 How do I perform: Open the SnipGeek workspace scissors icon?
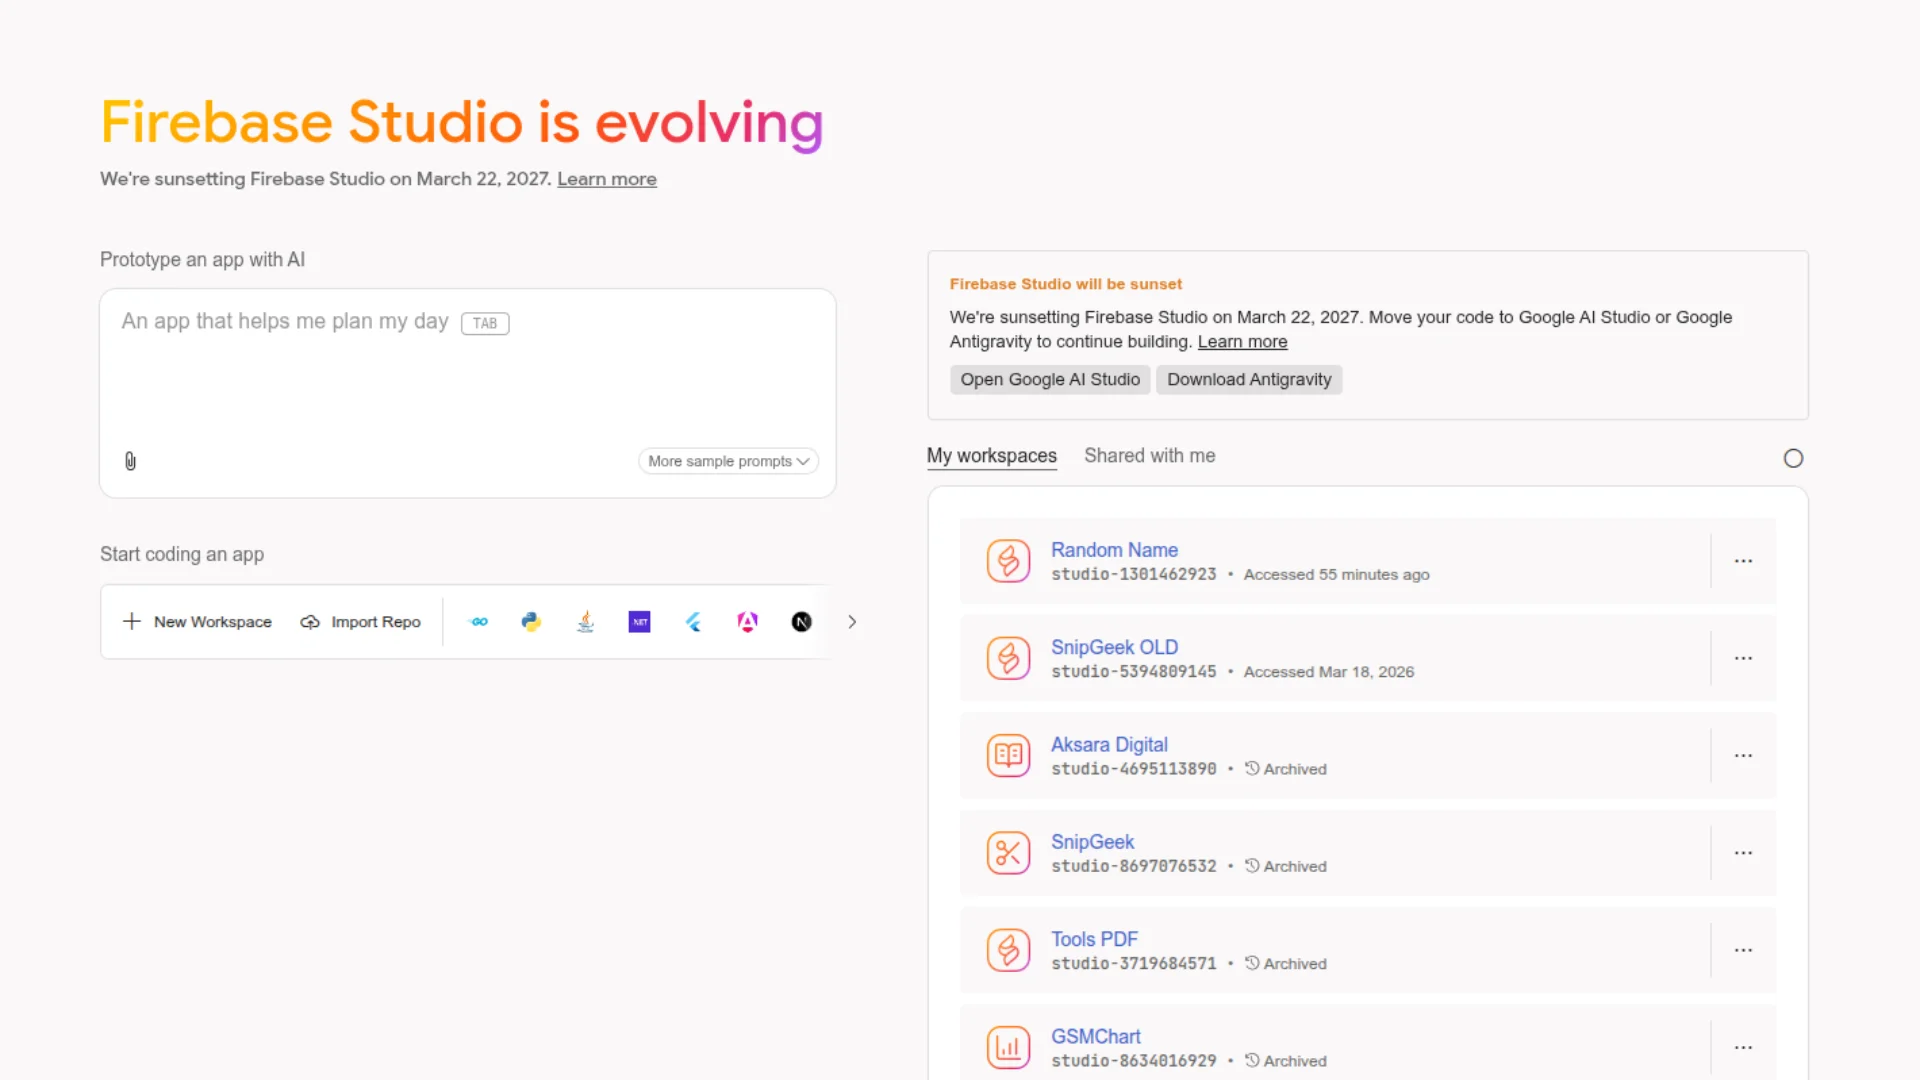(1008, 852)
